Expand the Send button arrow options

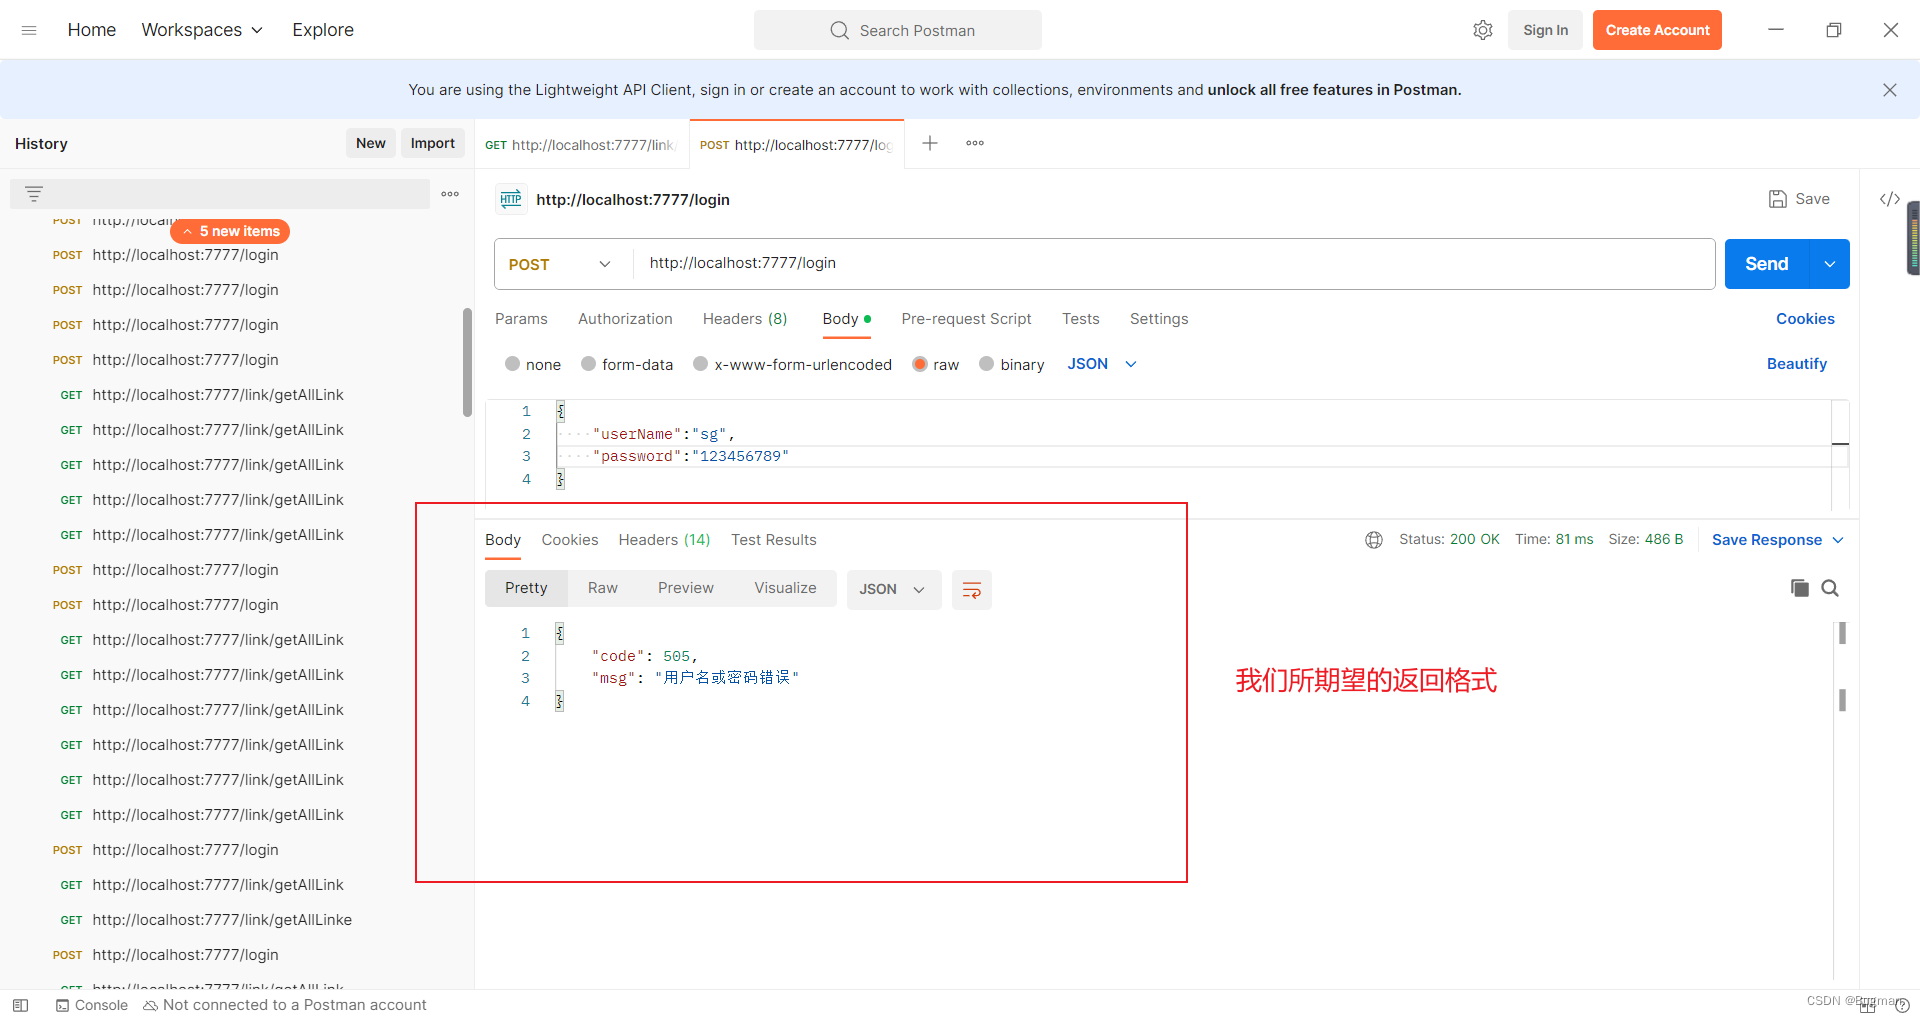(x=1830, y=264)
